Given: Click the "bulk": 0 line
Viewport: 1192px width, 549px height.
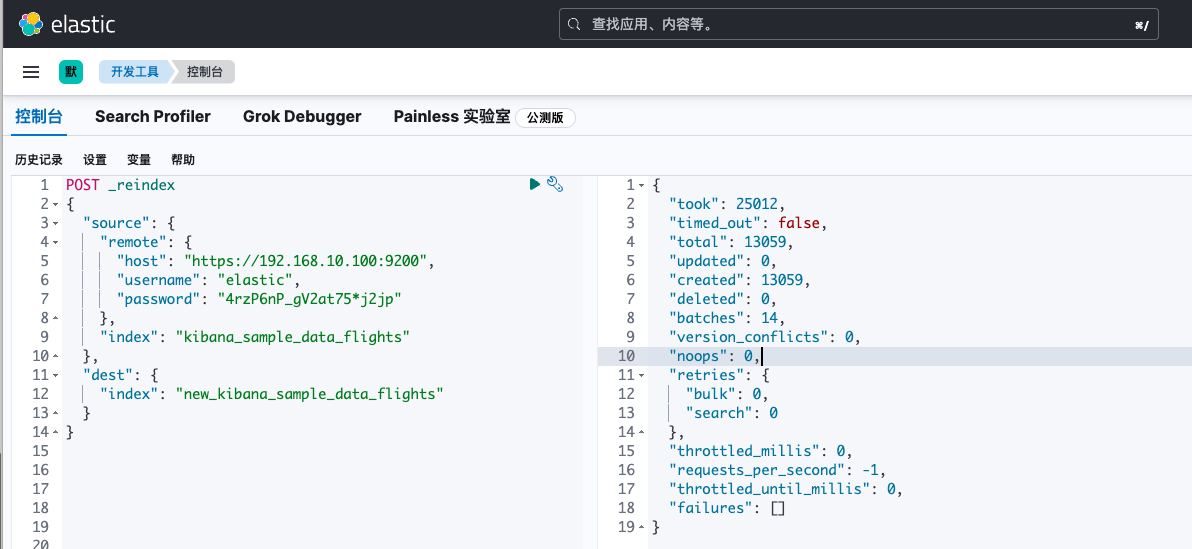Looking at the screenshot, I should pyautogui.click(x=727, y=394).
